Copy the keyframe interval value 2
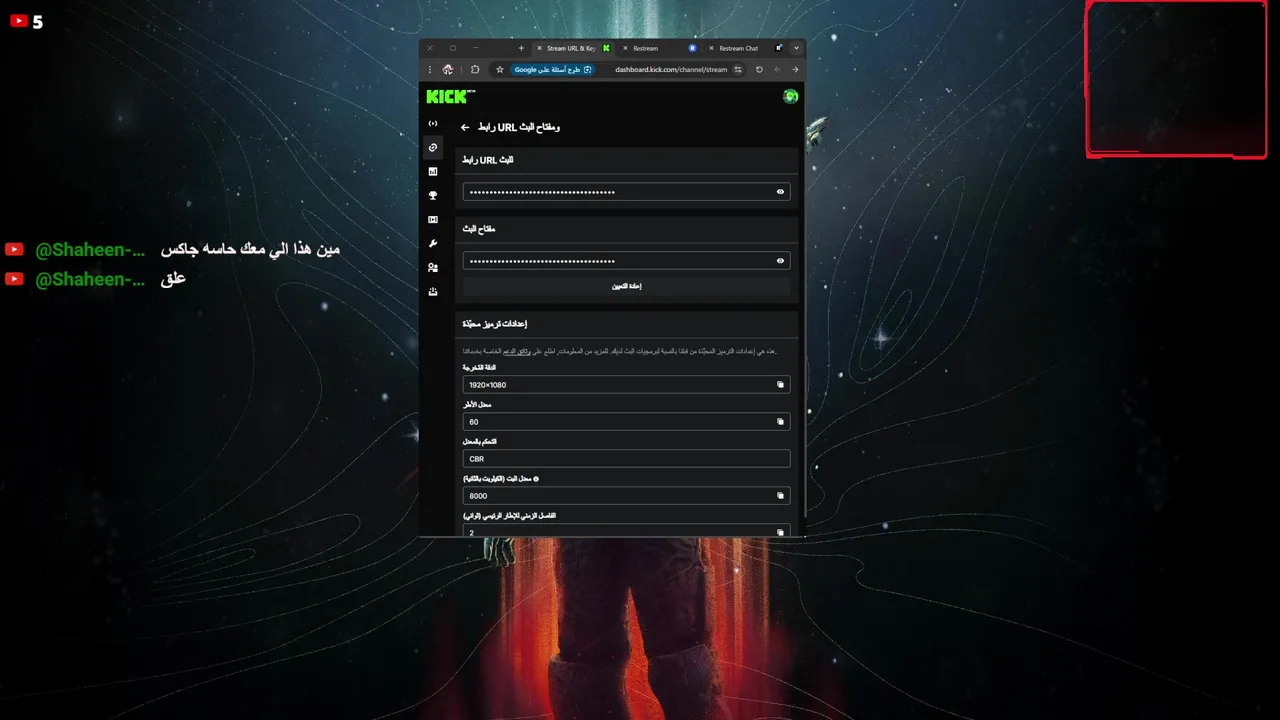 (x=780, y=532)
